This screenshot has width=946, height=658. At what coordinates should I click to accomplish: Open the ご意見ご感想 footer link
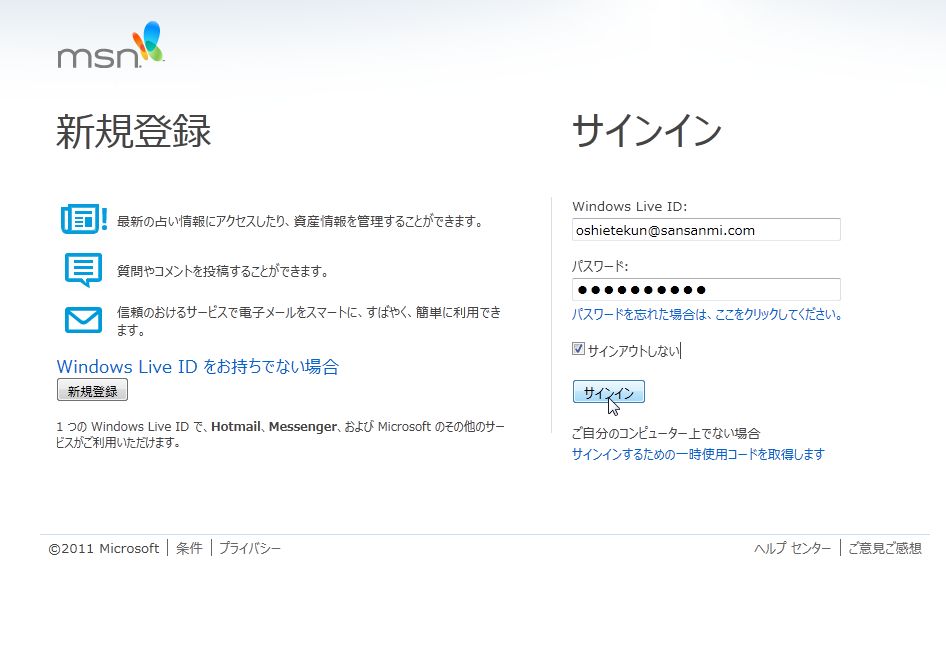(884, 548)
